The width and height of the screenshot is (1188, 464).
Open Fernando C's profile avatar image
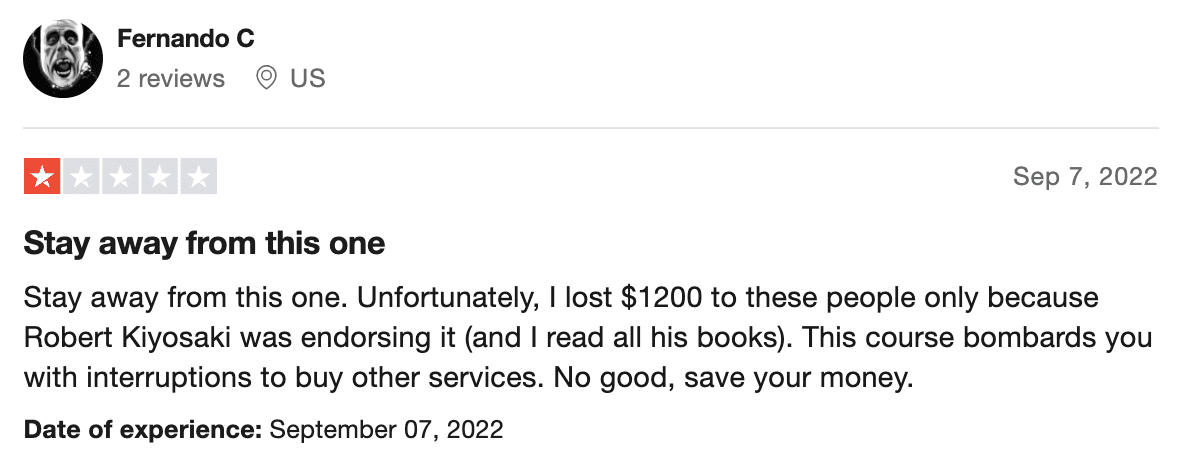pyautogui.click(x=63, y=58)
